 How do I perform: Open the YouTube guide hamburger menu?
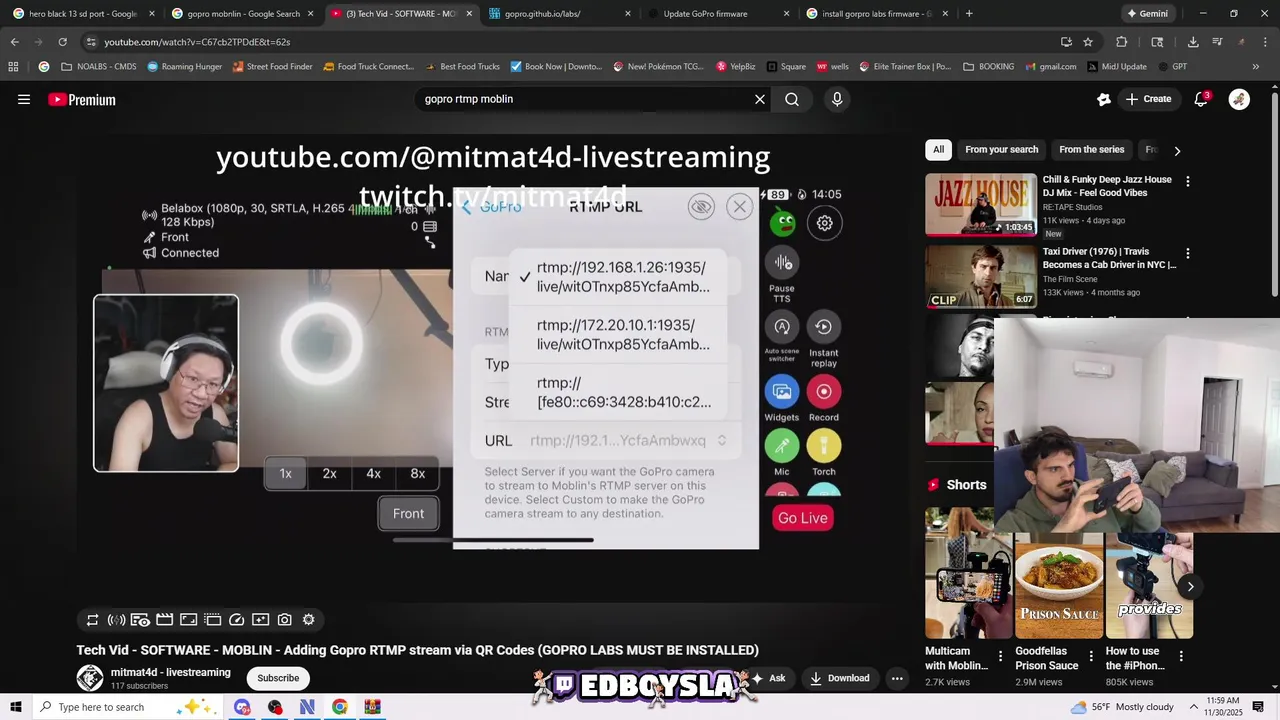(x=24, y=99)
